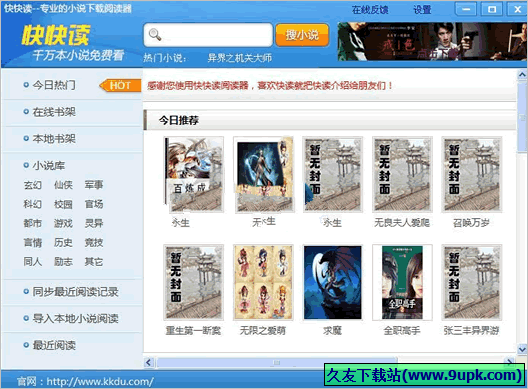Choose the 励志 category
This screenshot has width=528, height=389.
[63, 261]
